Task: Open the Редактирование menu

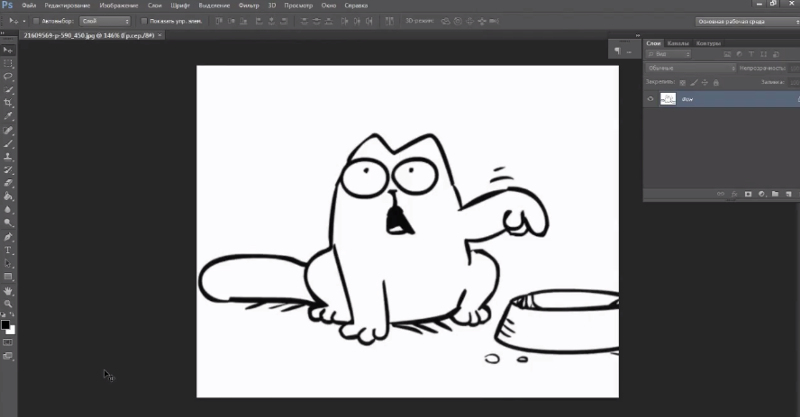Action: tap(67, 6)
